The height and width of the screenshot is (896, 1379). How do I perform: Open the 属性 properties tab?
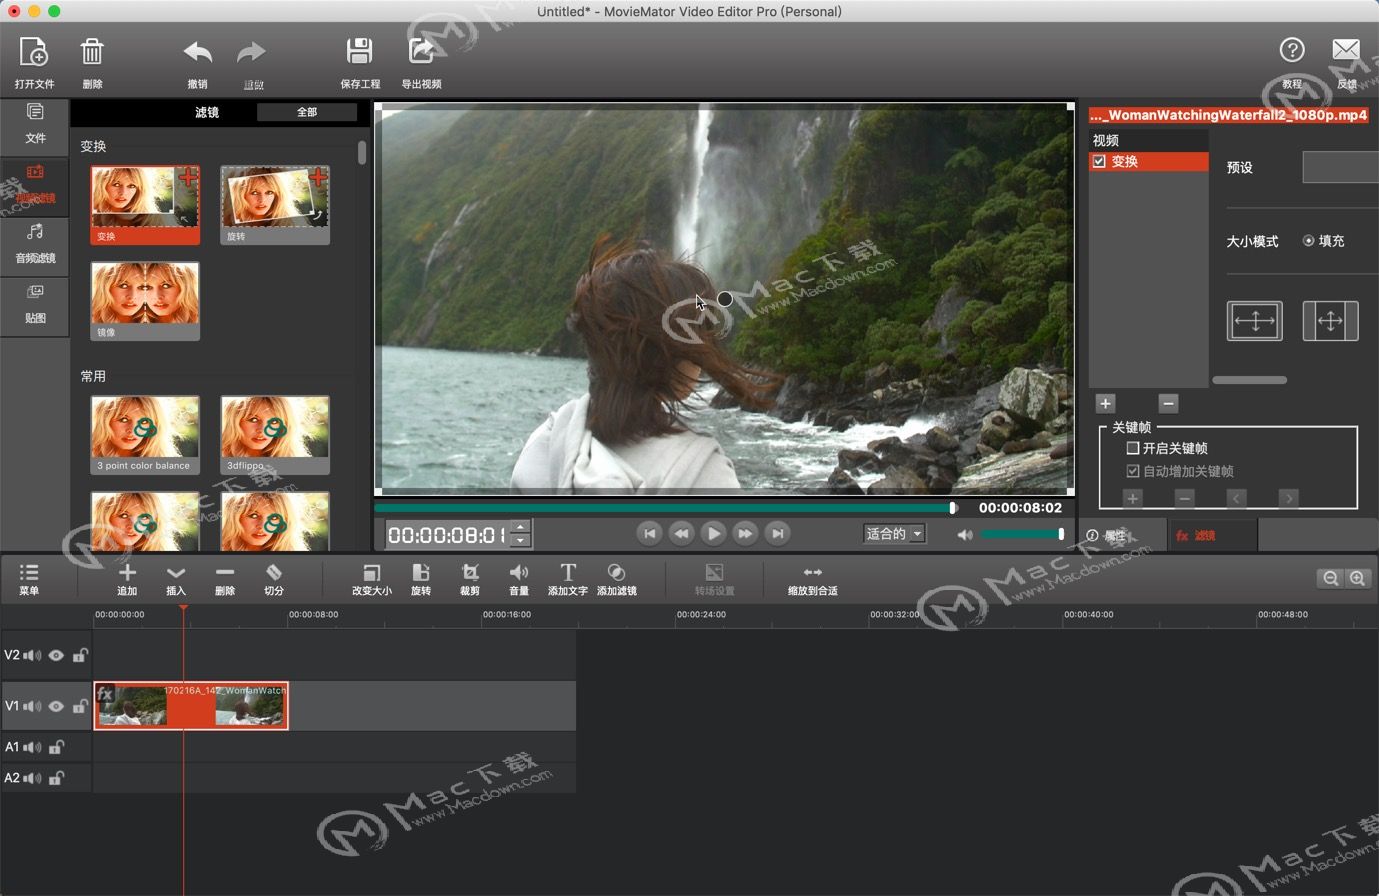(1122, 536)
